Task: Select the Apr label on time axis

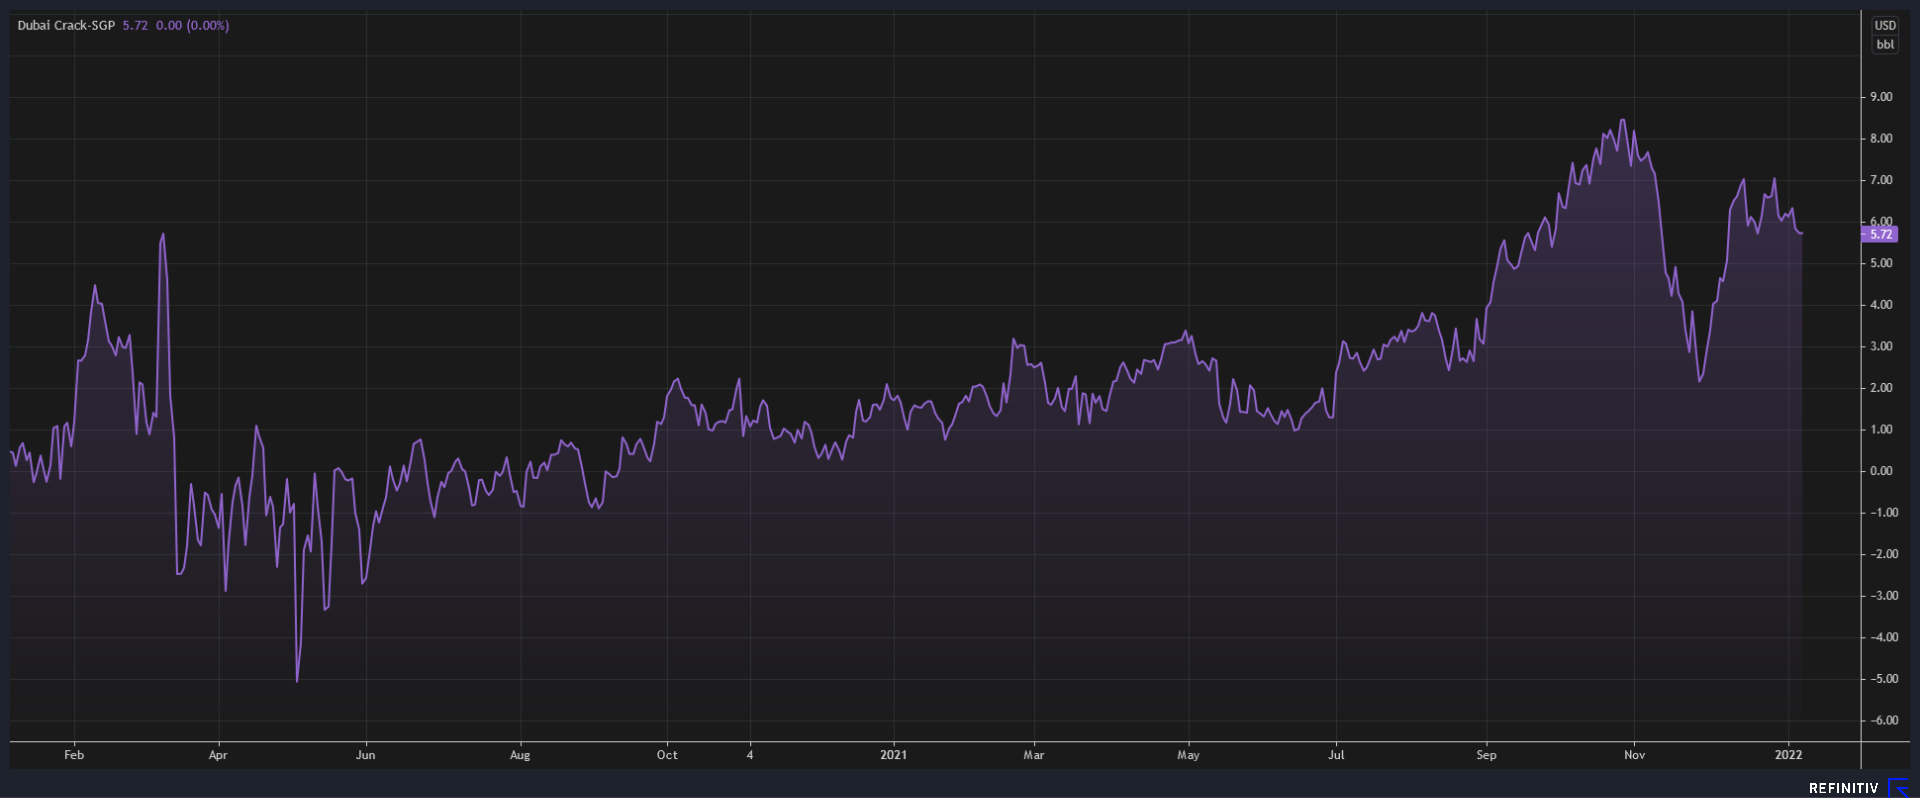Action: click(218, 755)
